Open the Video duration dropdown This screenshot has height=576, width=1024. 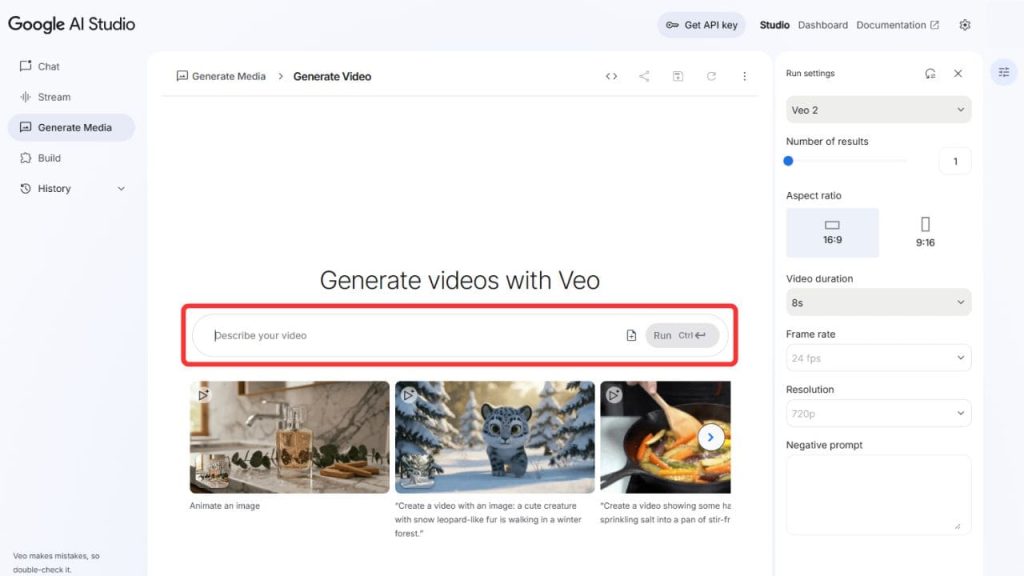coord(878,302)
